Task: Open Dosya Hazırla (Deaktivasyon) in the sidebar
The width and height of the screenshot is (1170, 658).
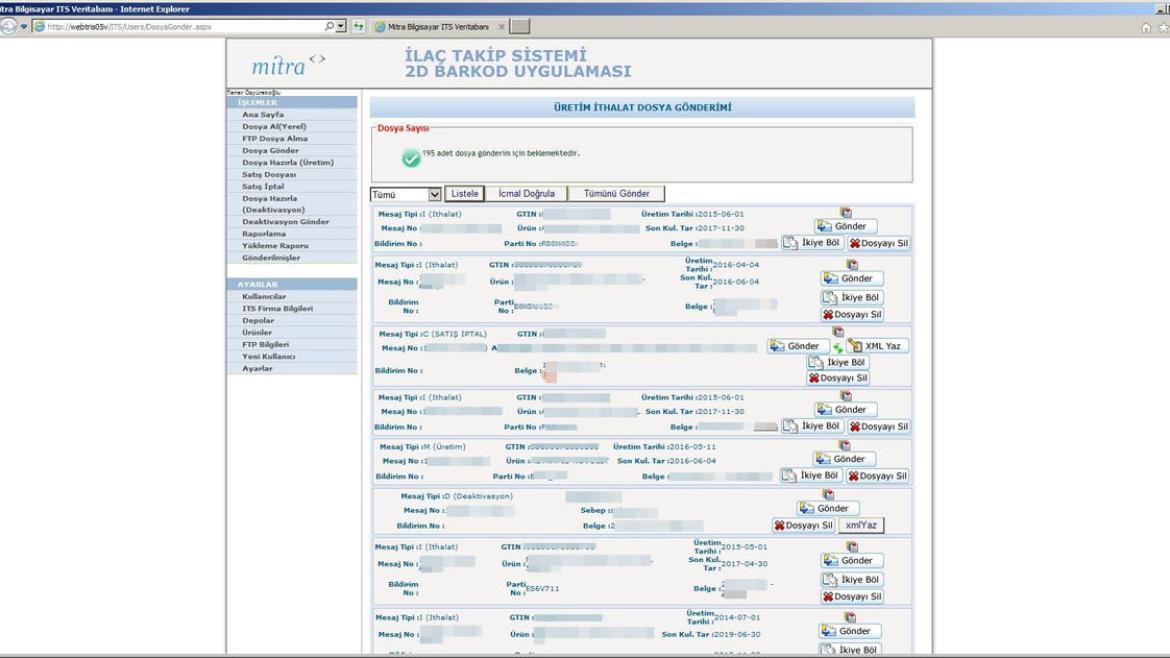Action: coord(273,204)
